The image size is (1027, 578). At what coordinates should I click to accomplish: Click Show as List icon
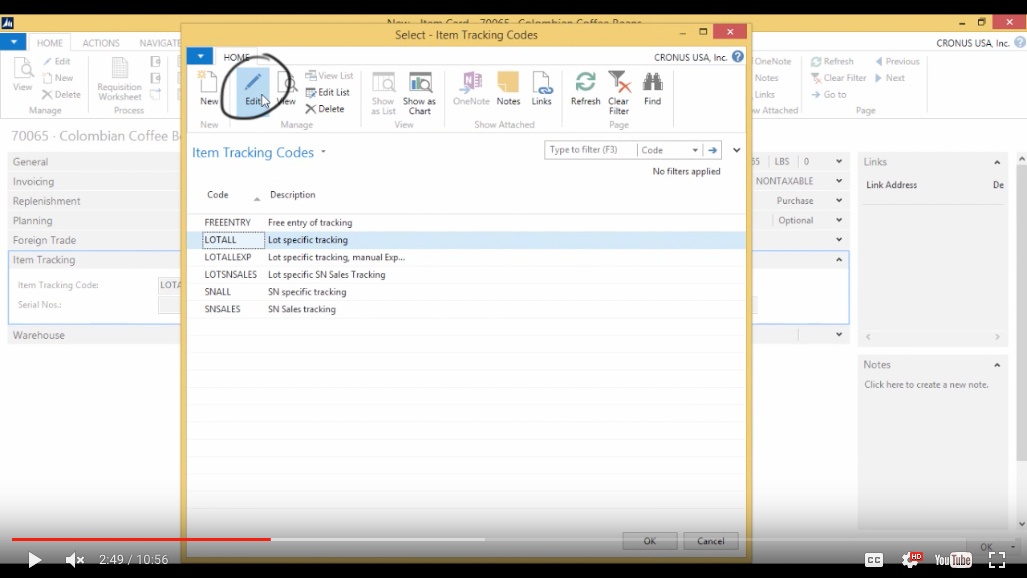[383, 93]
